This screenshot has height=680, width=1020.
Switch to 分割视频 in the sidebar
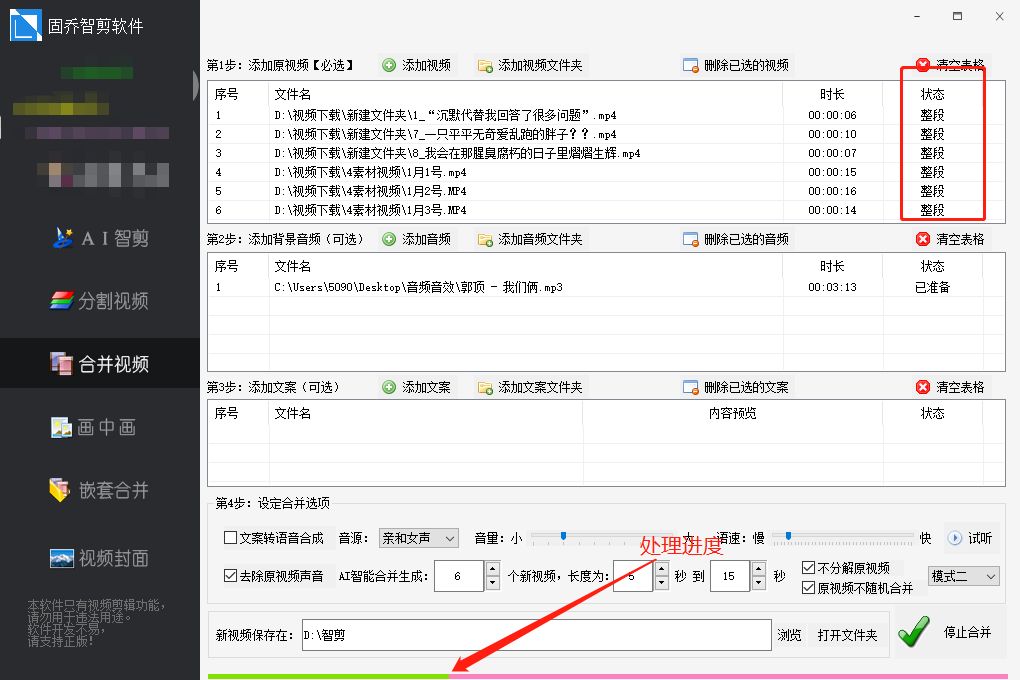(x=100, y=301)
